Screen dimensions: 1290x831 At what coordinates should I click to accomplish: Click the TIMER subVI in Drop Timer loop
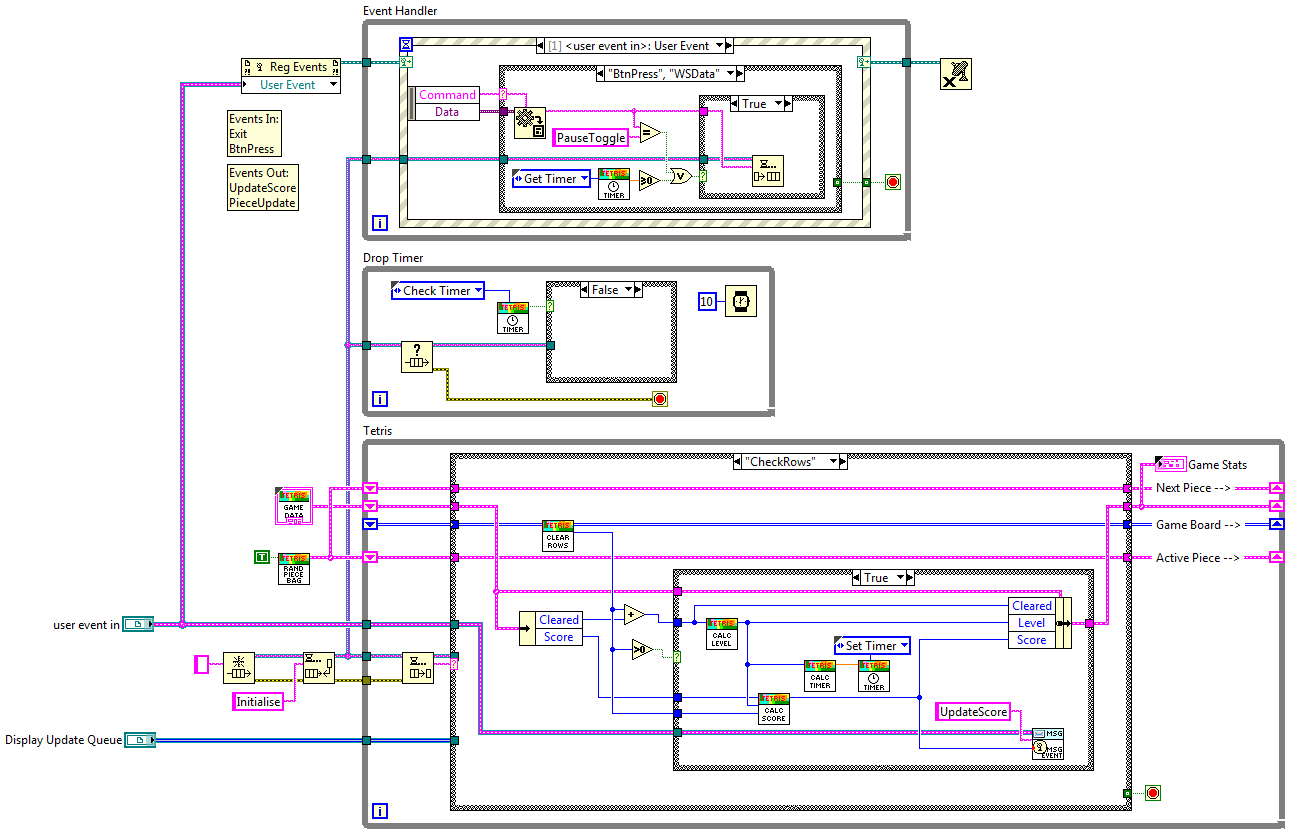click(x=513, y=317)
